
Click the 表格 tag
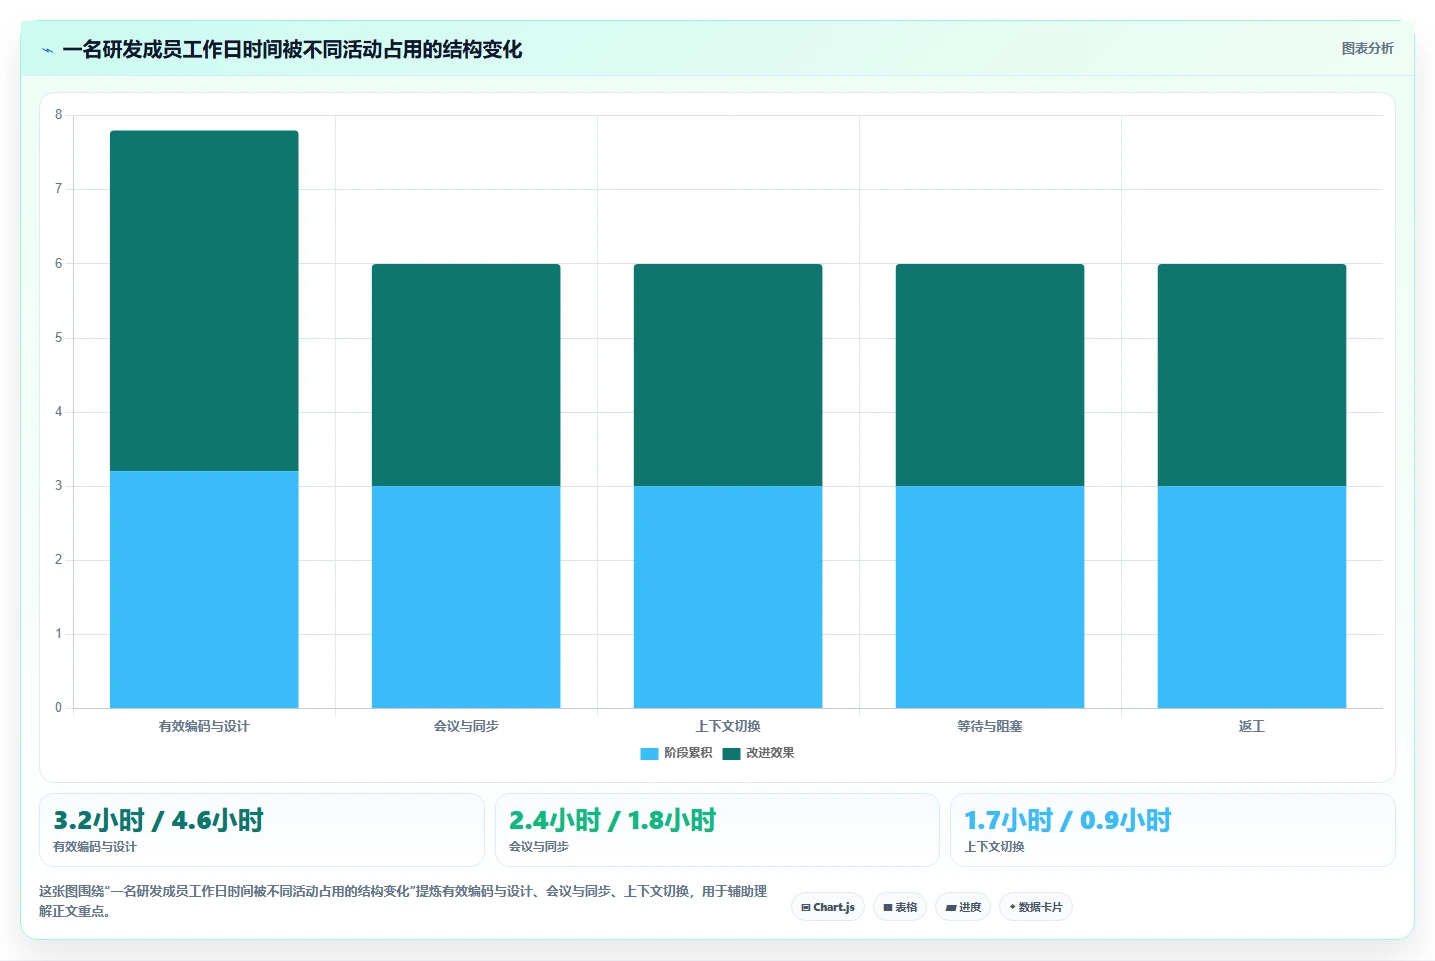point(900,907)
